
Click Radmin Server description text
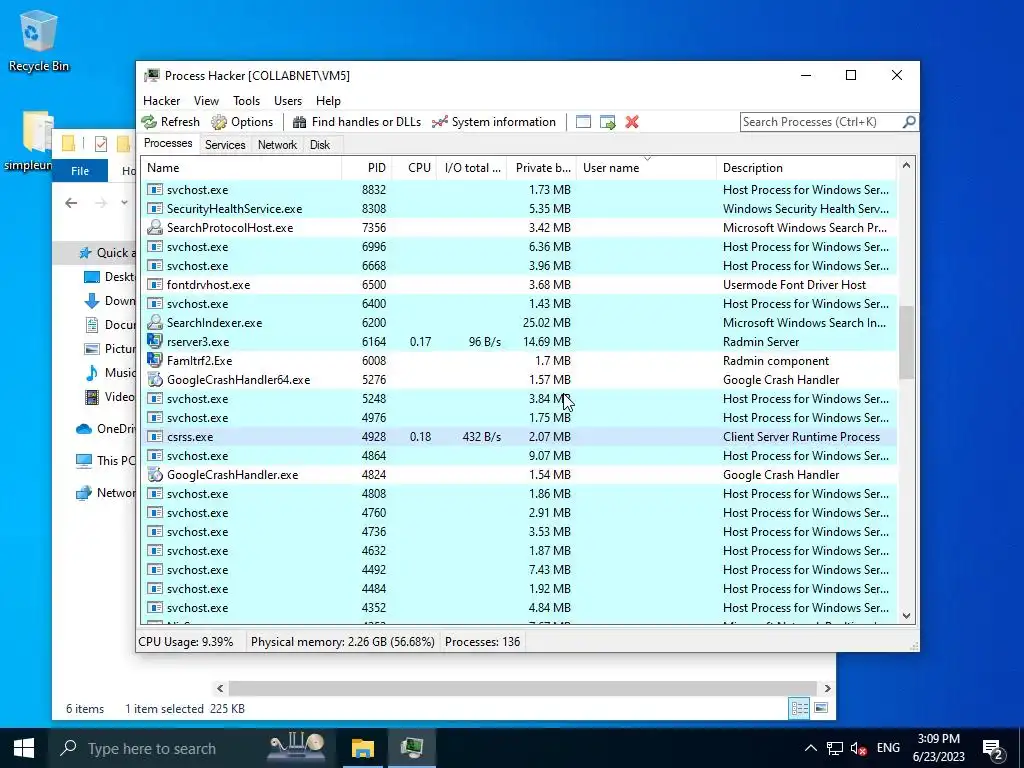pos(761,342)
